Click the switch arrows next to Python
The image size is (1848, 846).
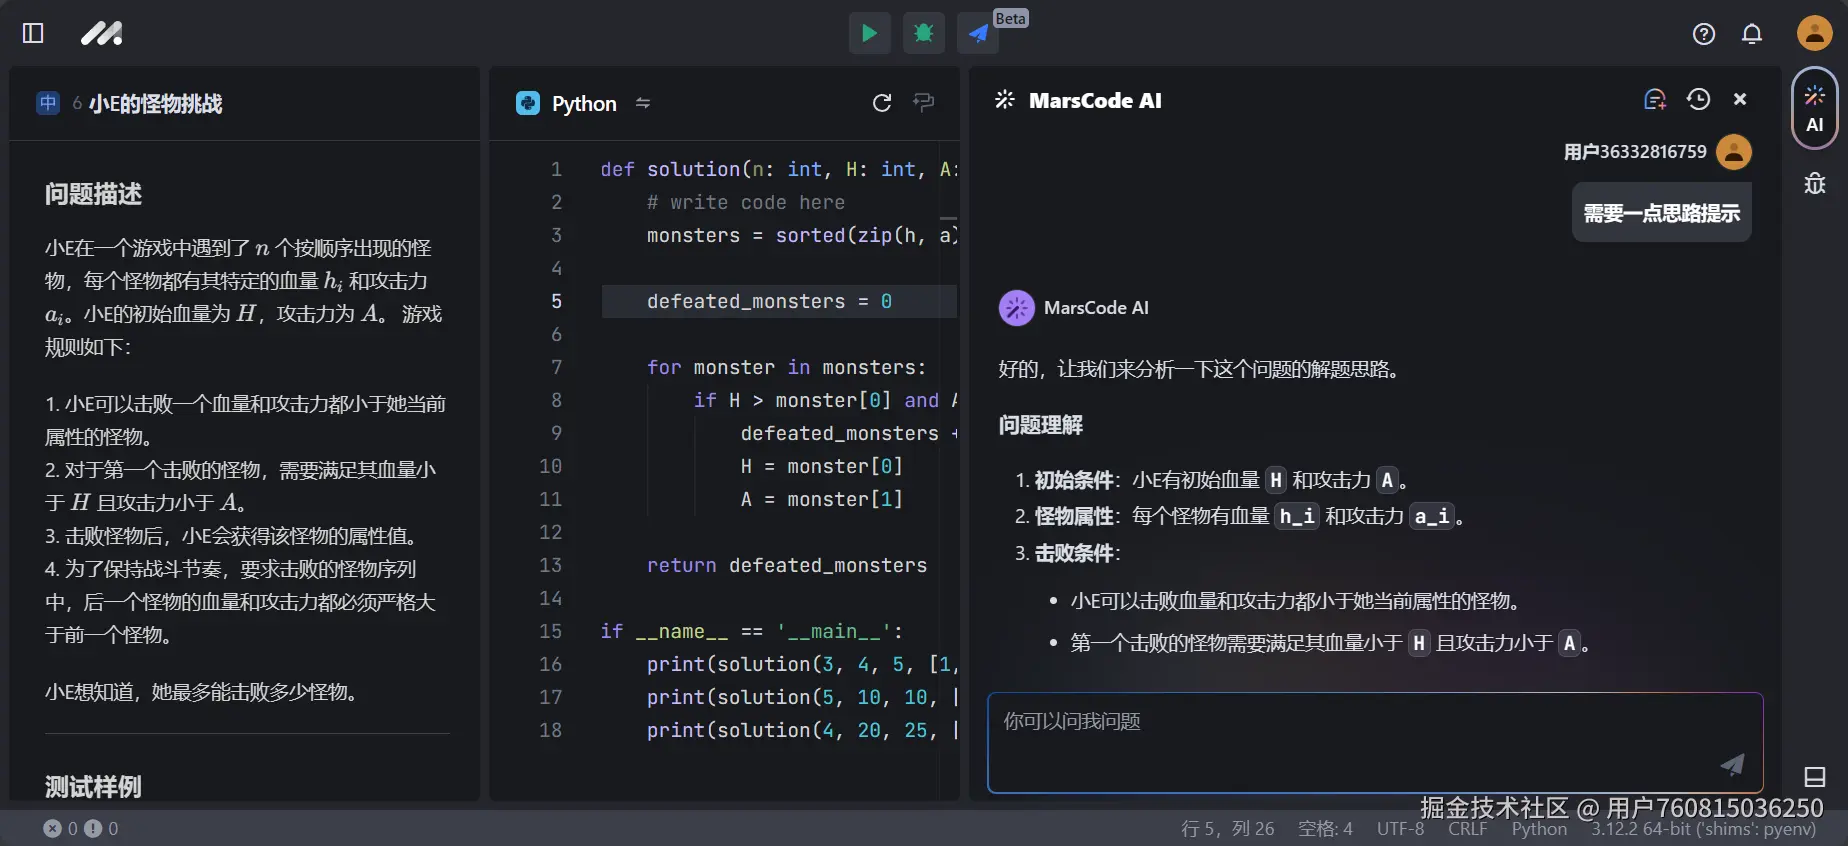point(643,103)
